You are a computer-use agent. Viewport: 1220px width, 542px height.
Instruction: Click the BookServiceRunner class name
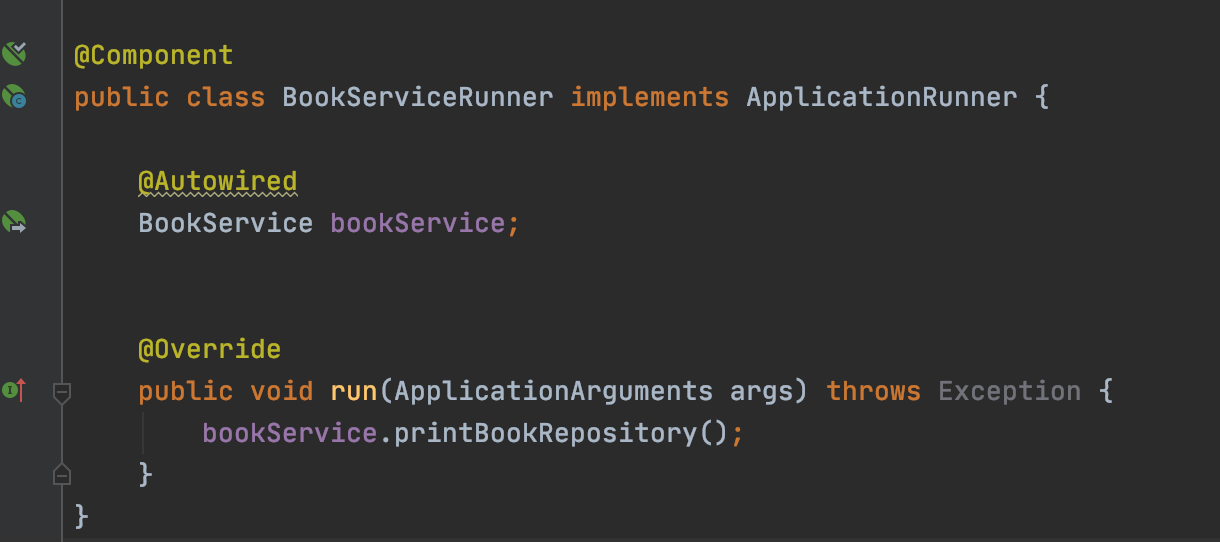coord(418,98)
